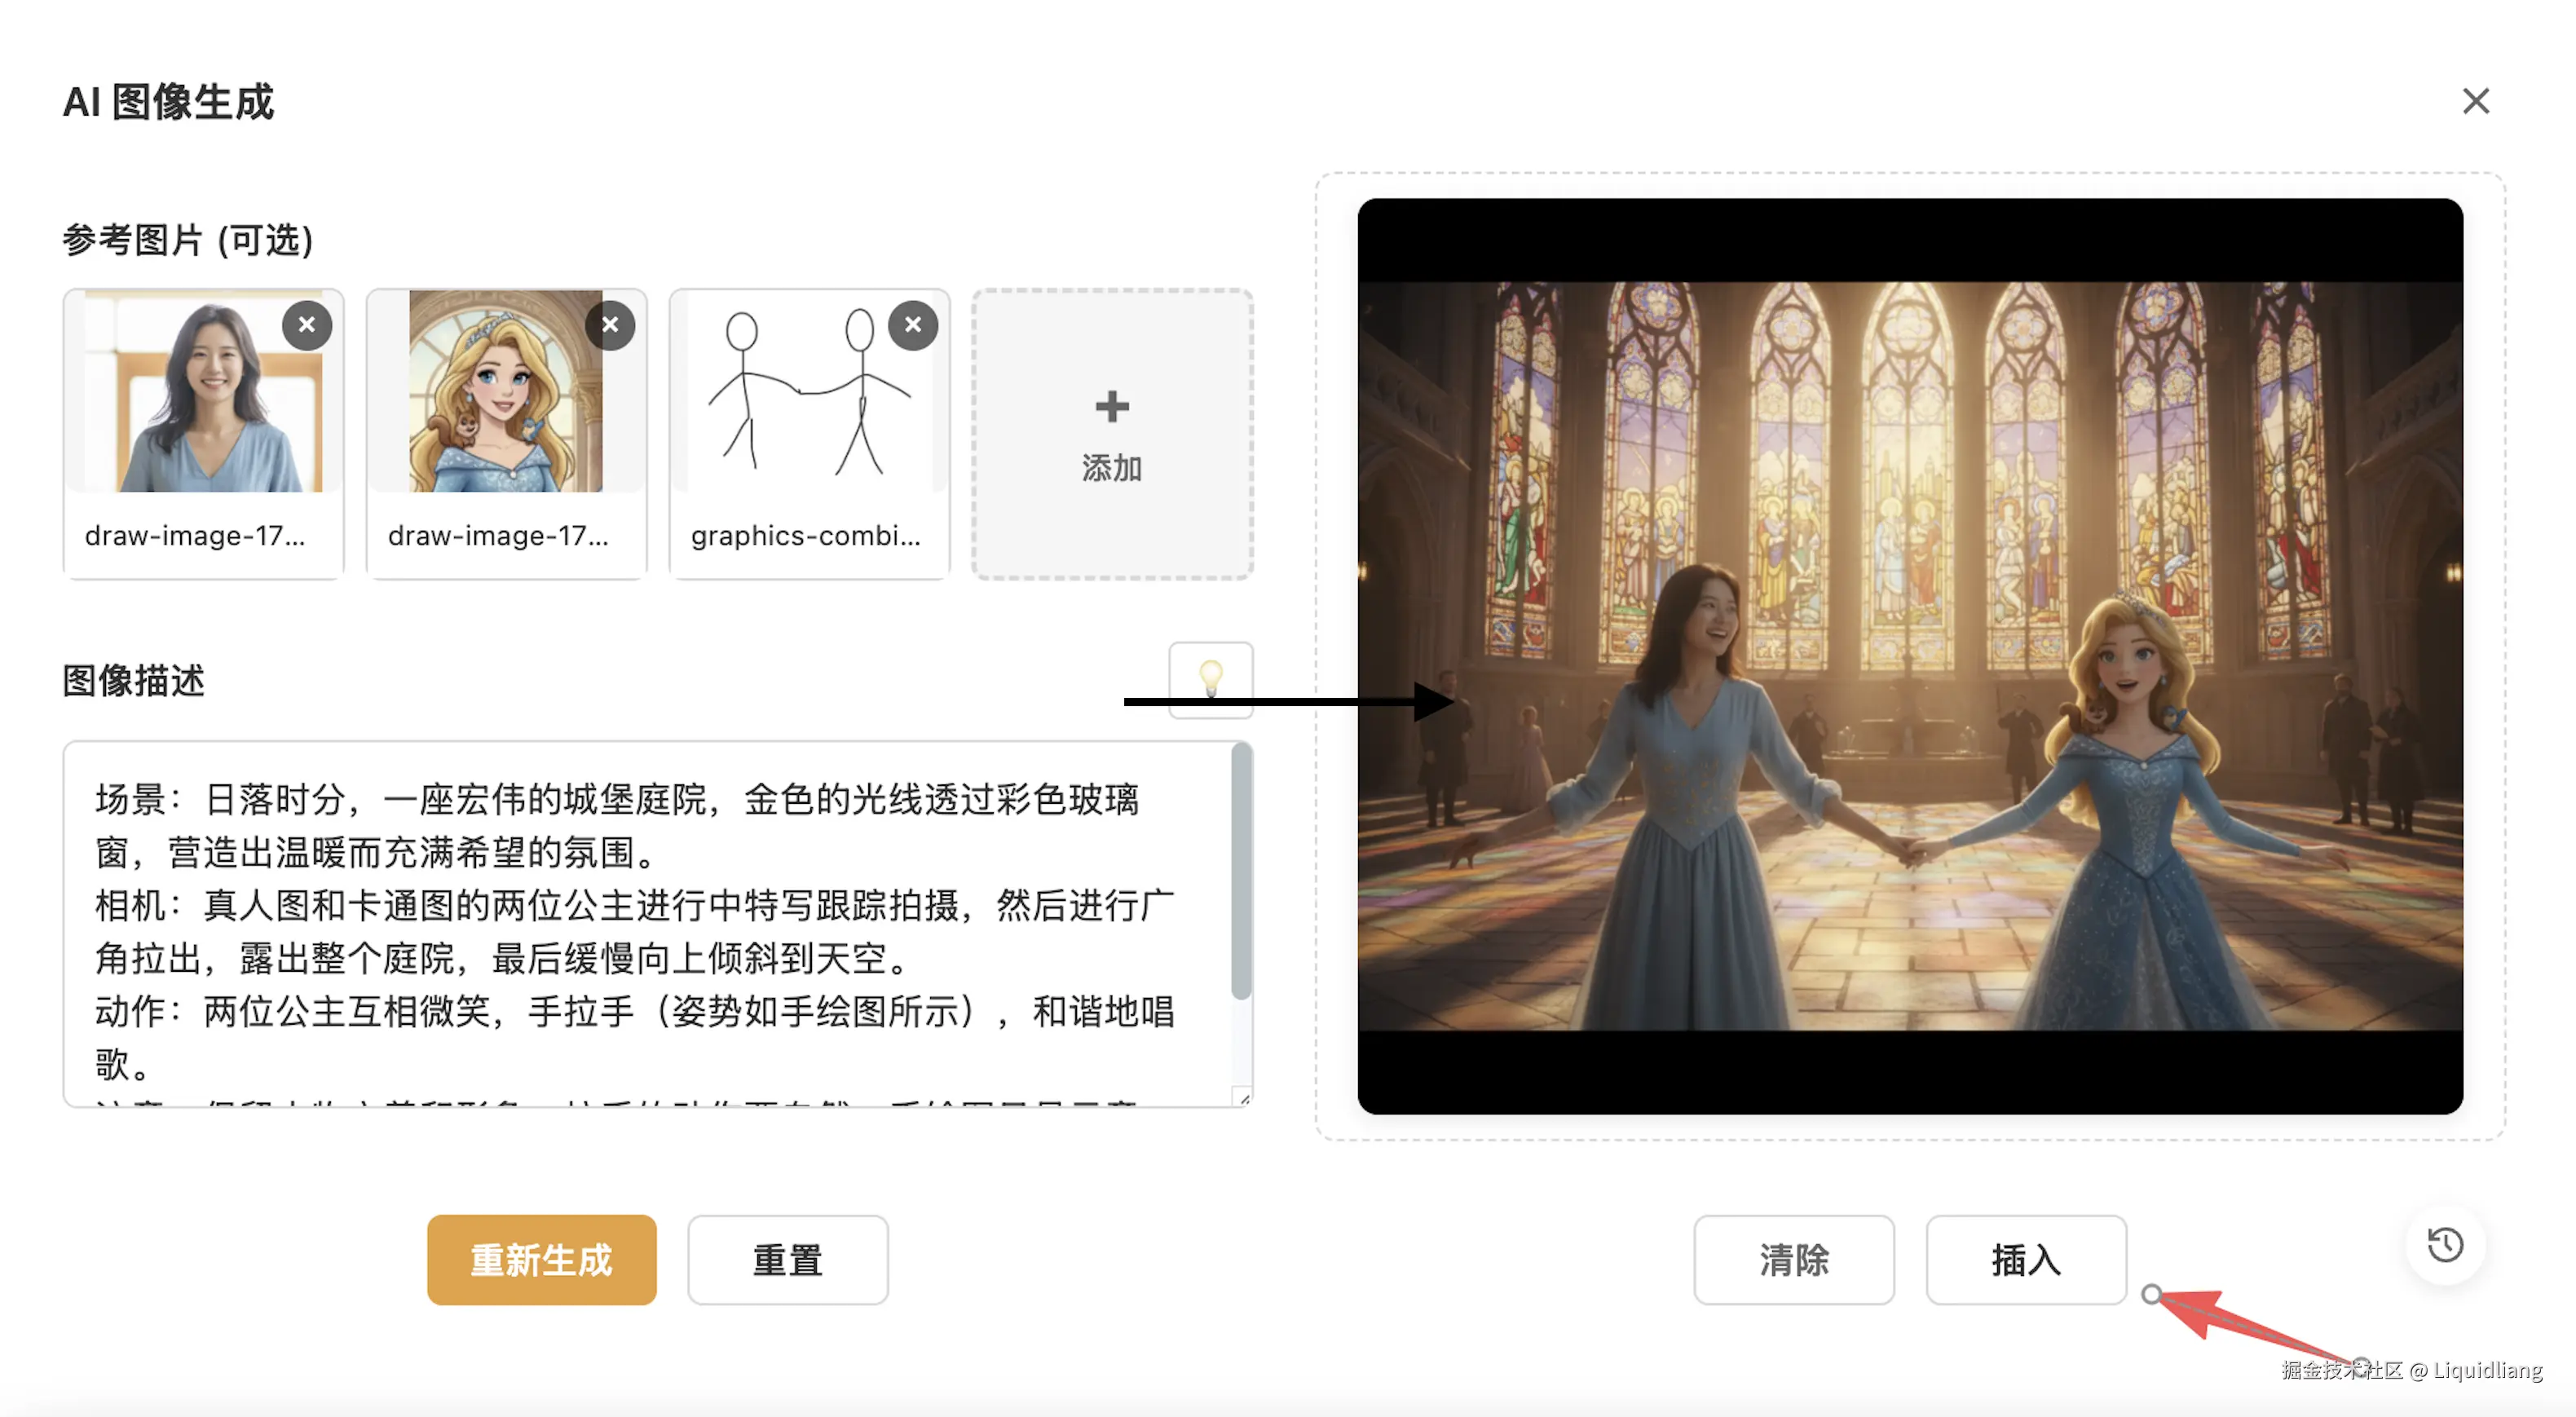This screenshot has height=1417, width=2576.
Task: Click the graphics-combi... file name label
Action: coord(805,536)
